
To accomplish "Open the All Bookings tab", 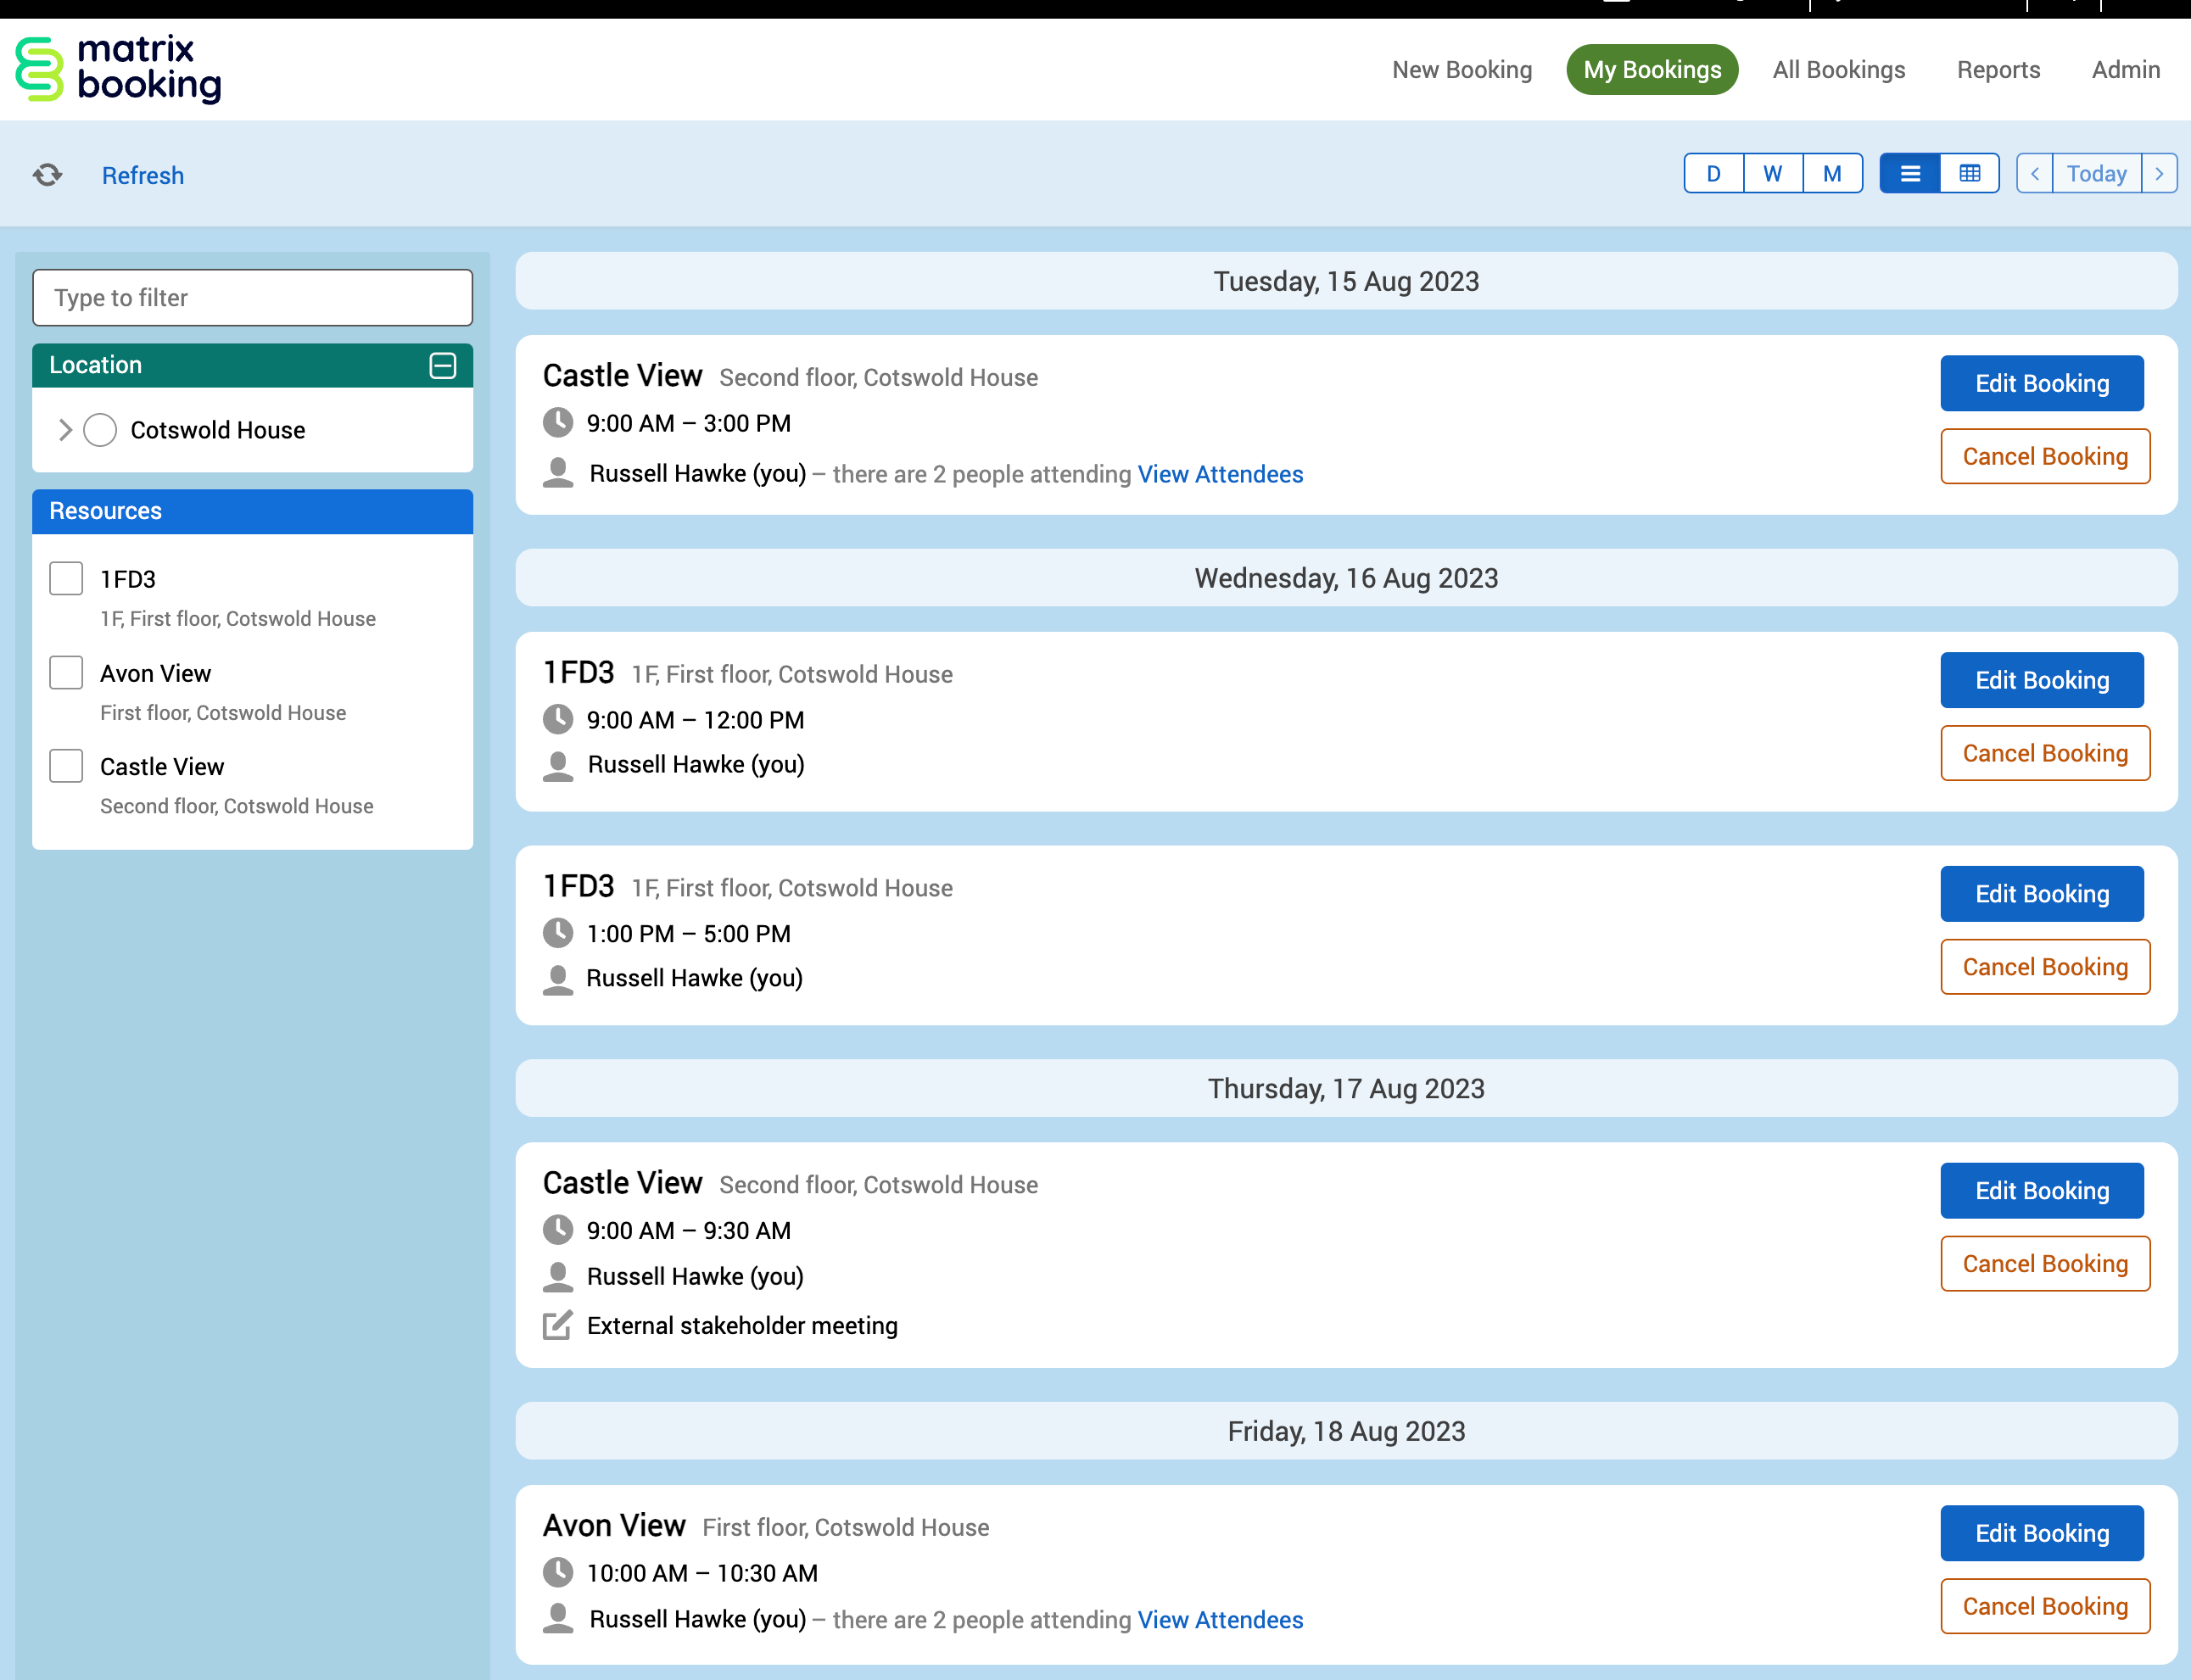I will pyautogui.click(x=1838, y=70).
